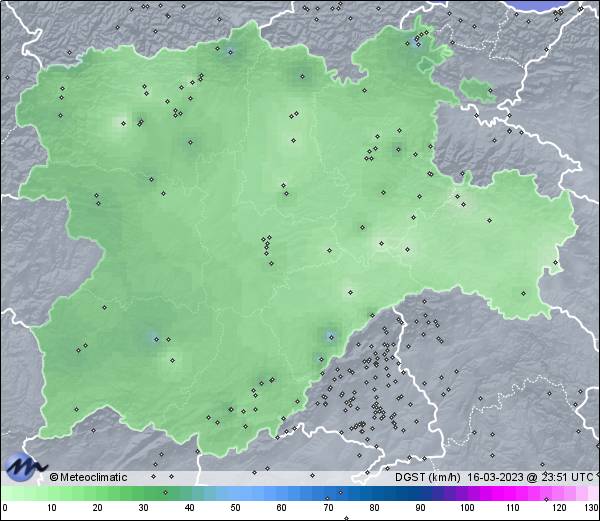The width and height of the screenshot is (600, 521).
Task: Click the 23:51 UTC timestamp
Action: tap(565, 477)
